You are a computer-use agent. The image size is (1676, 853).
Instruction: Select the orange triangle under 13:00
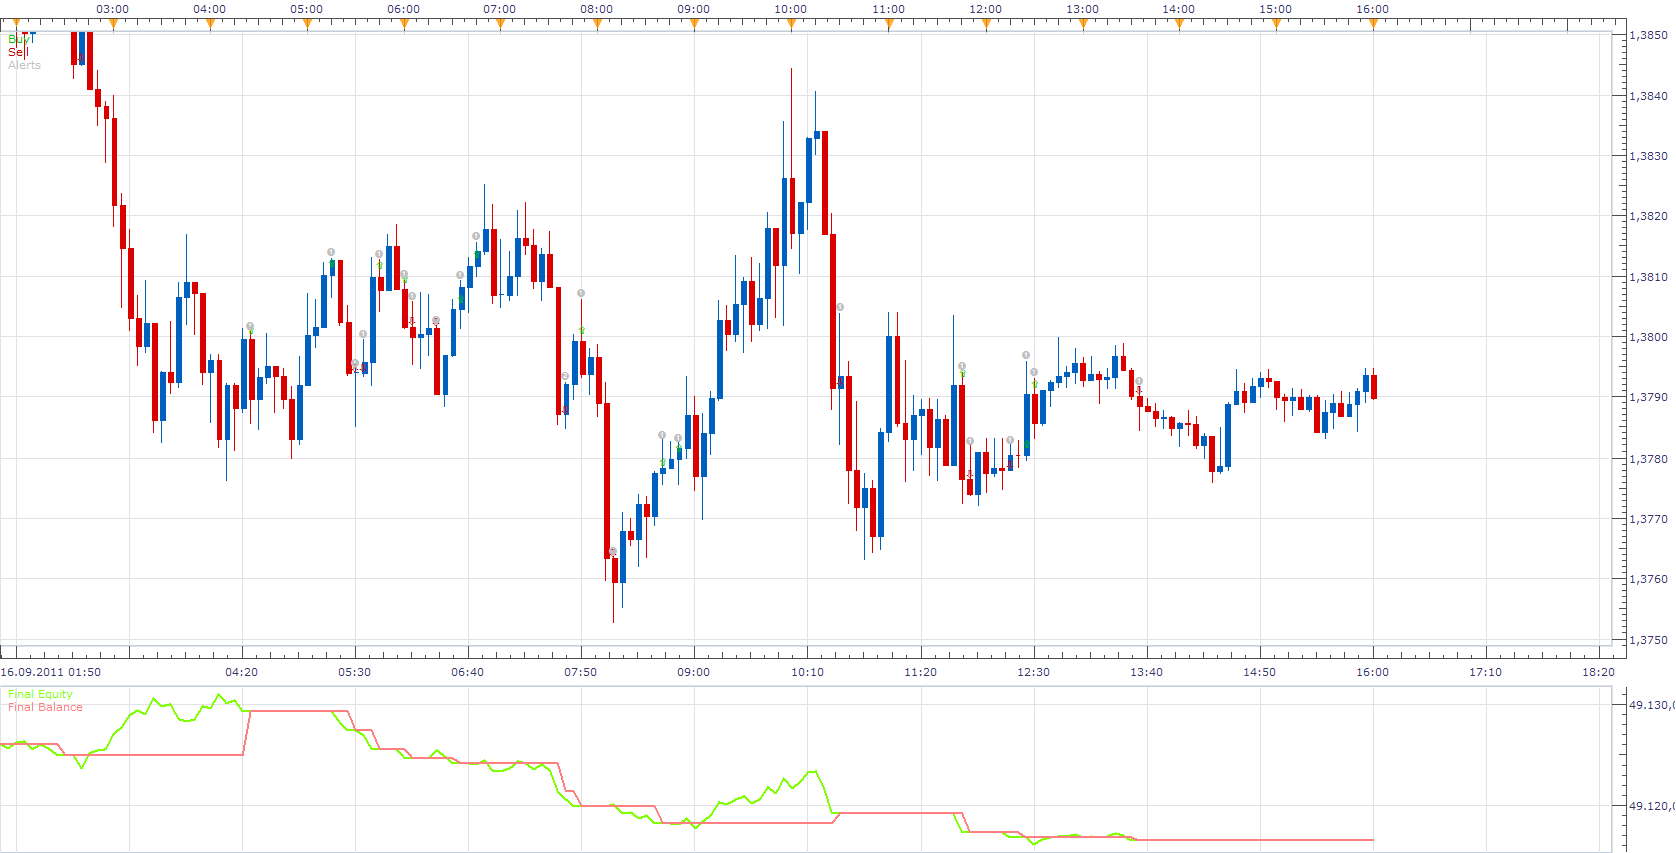pyautogui.click(x=1083, y=24)
